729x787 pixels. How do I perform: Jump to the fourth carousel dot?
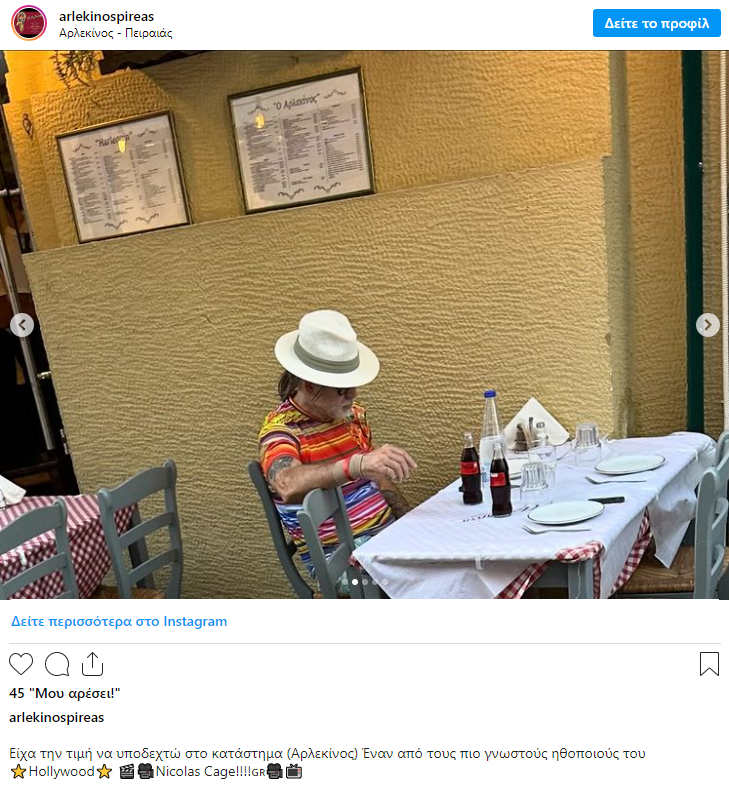coord(375,582)
